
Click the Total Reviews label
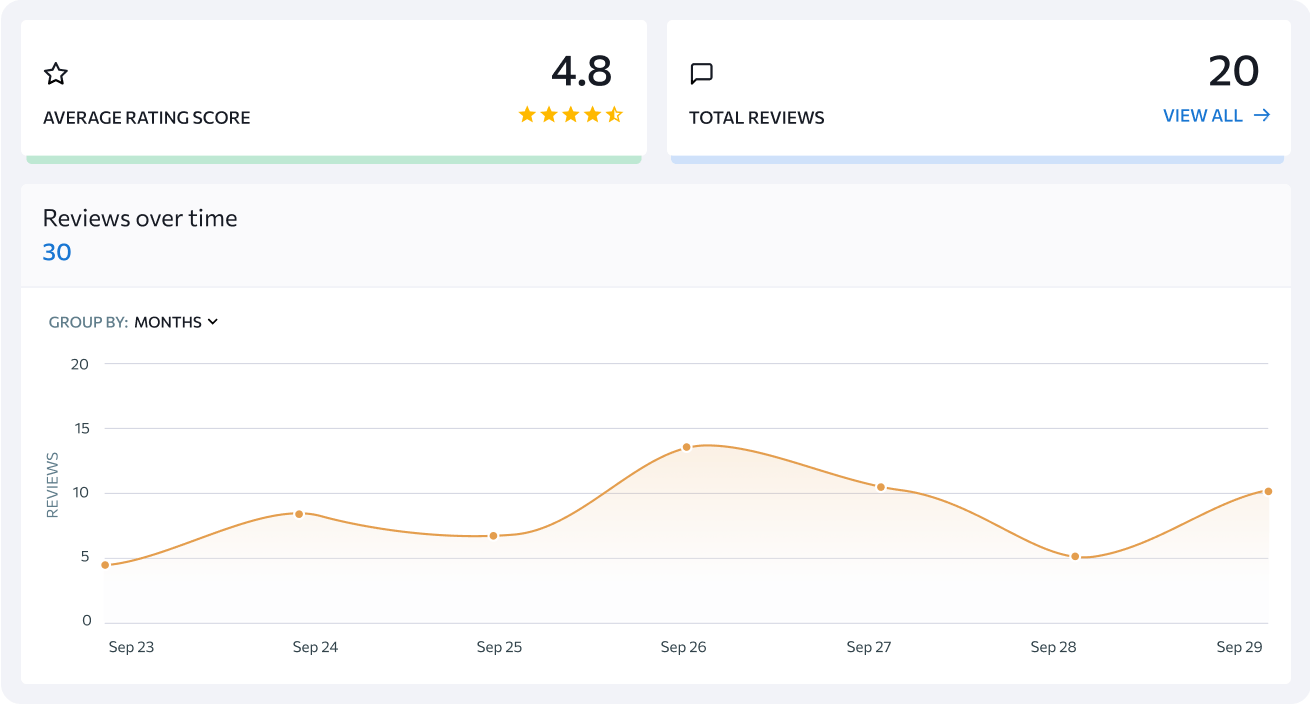[757, 118]
